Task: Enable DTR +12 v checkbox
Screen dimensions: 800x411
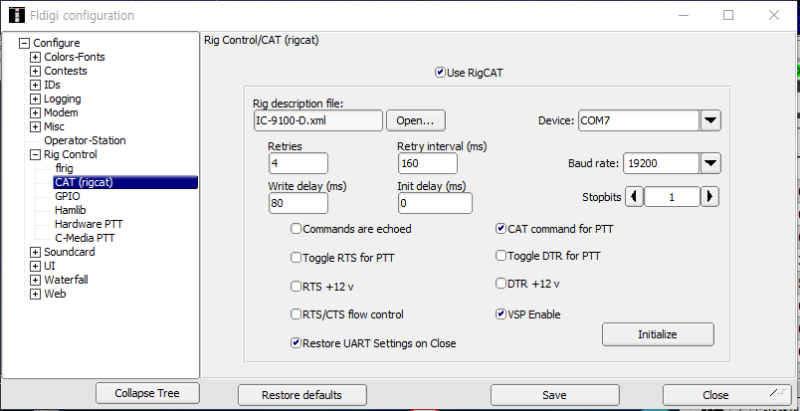Action: click(x=501, y=284)
